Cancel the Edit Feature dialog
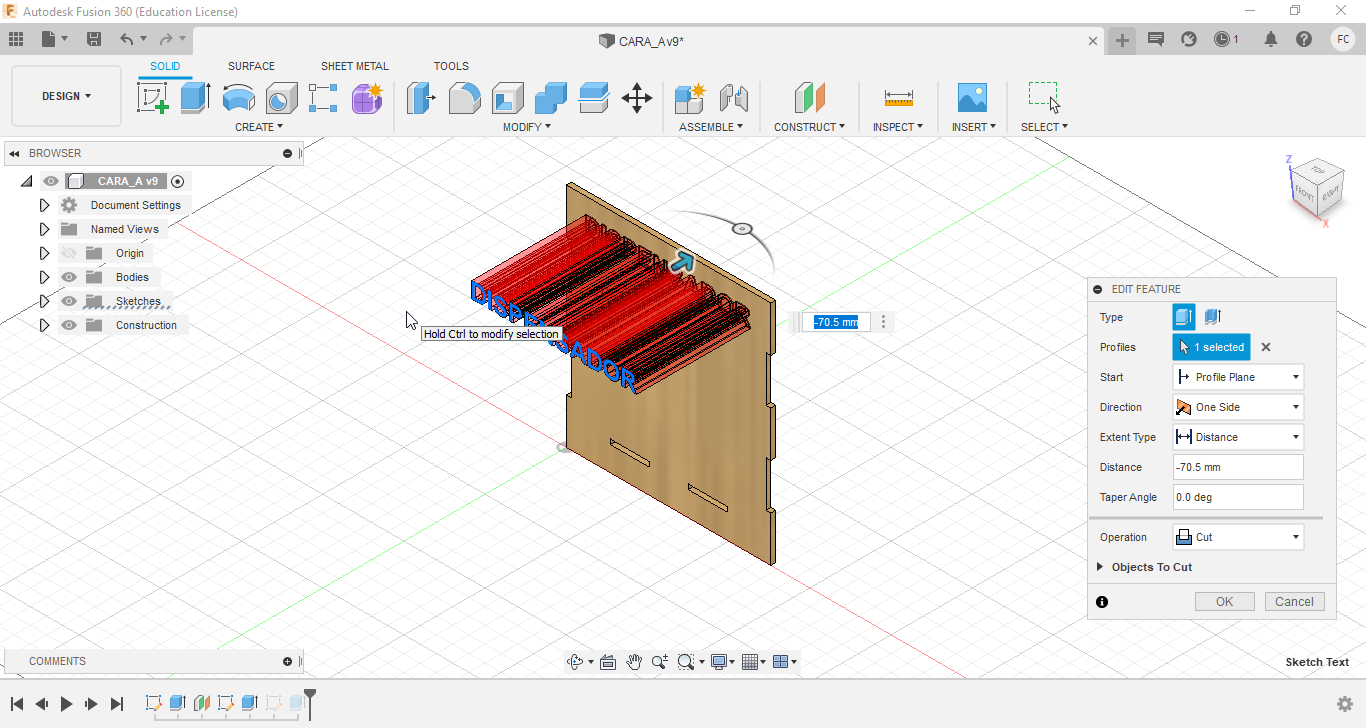This screenshot has height=728, width=1366. point(1294,601)
